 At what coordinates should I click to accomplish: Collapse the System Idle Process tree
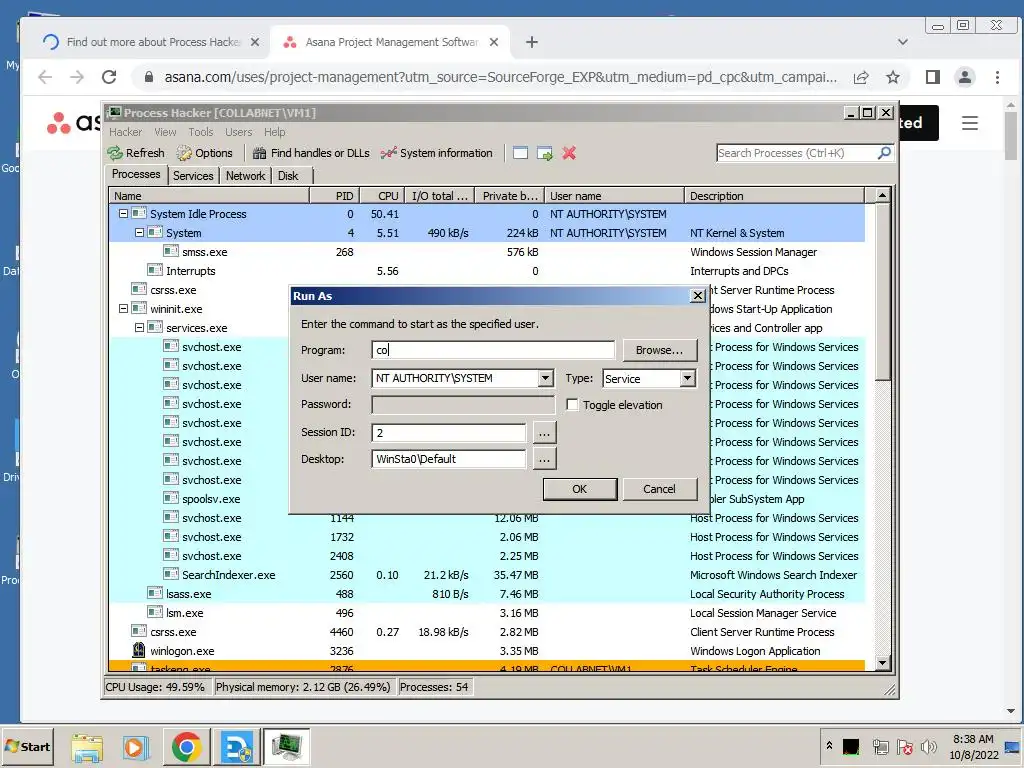point(123,214)
